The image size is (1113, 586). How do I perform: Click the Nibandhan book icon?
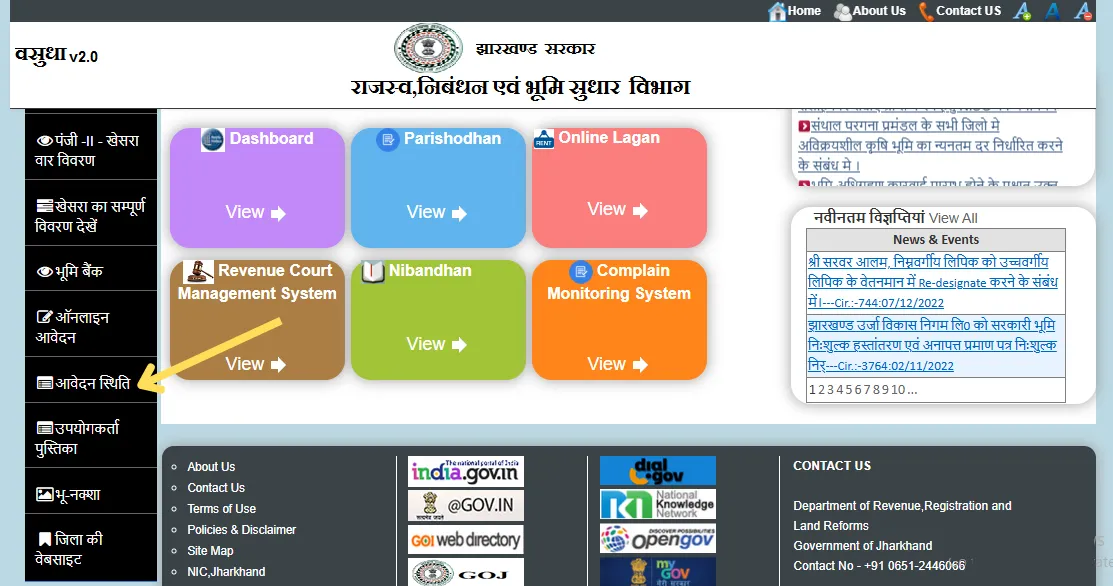click(373, 271)
